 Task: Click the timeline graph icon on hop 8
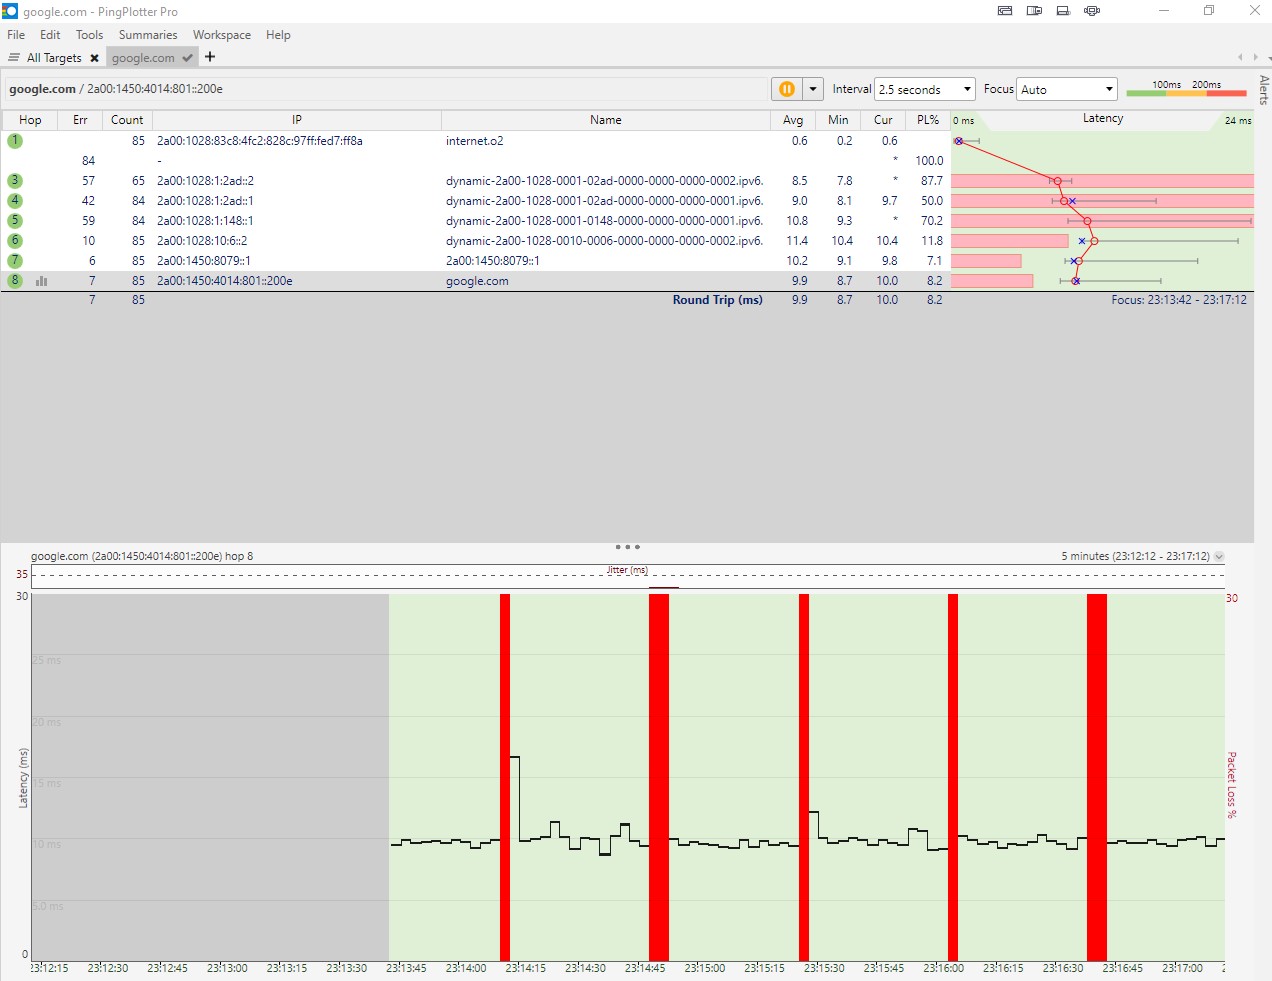click(42, 281)
